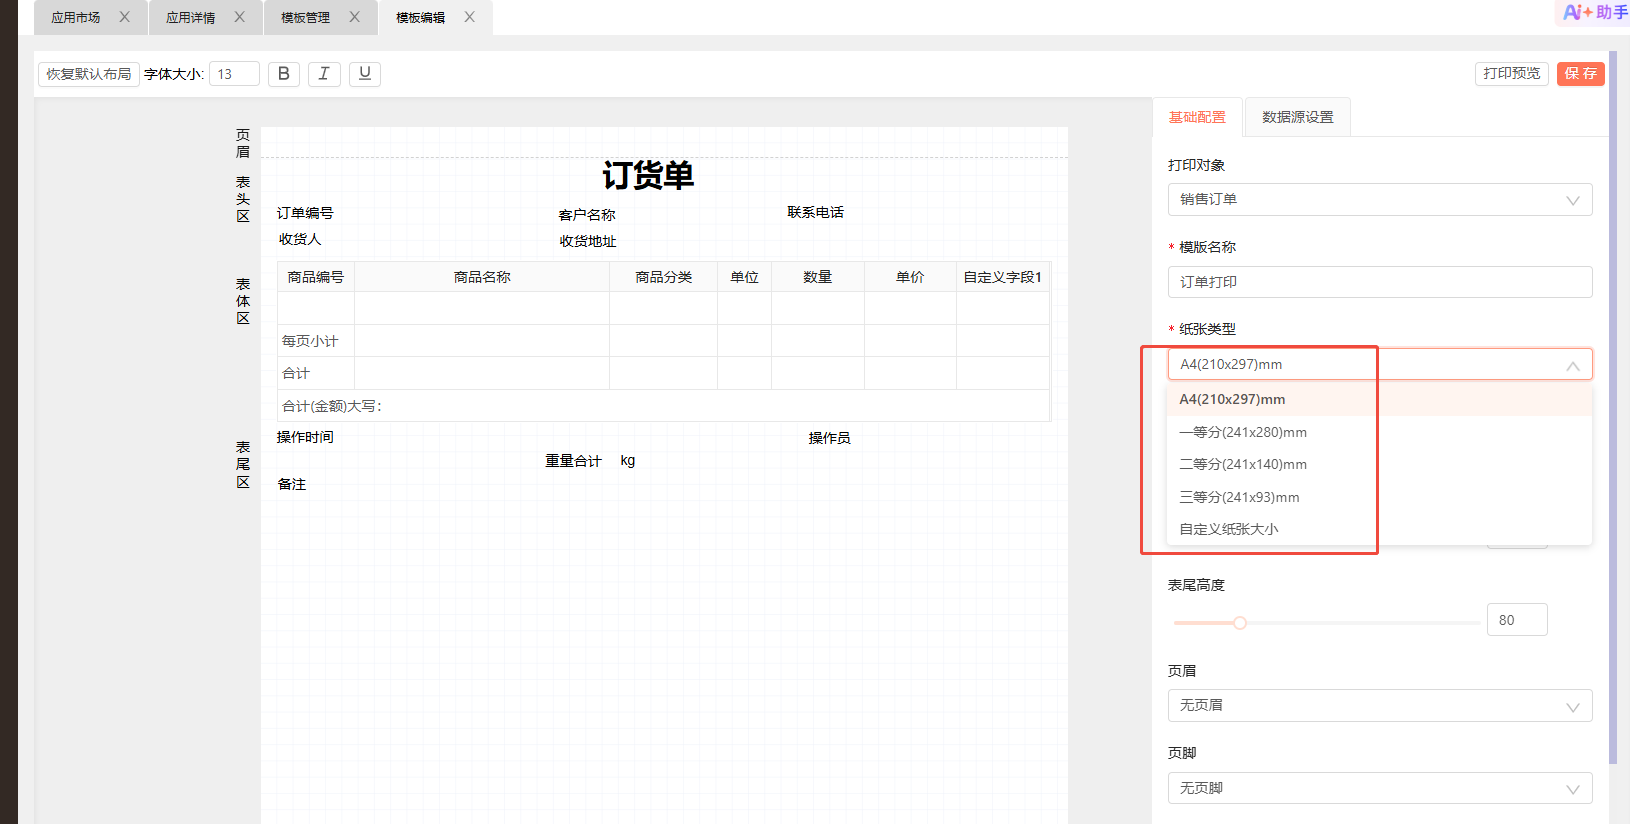The width and height of the screenshot is (1630, 824).
Task: Open the 数据源设置 tab
Action: (x=1298, y=117)
